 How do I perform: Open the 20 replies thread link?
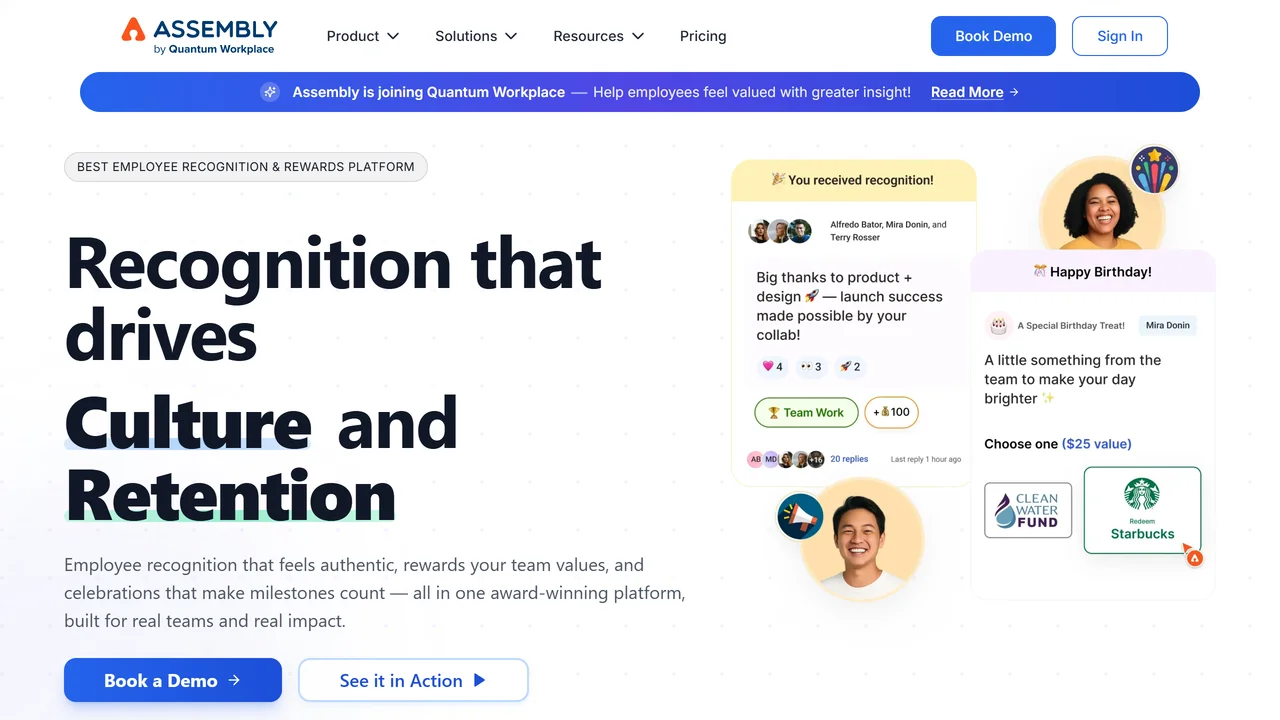tap(849, 459)
